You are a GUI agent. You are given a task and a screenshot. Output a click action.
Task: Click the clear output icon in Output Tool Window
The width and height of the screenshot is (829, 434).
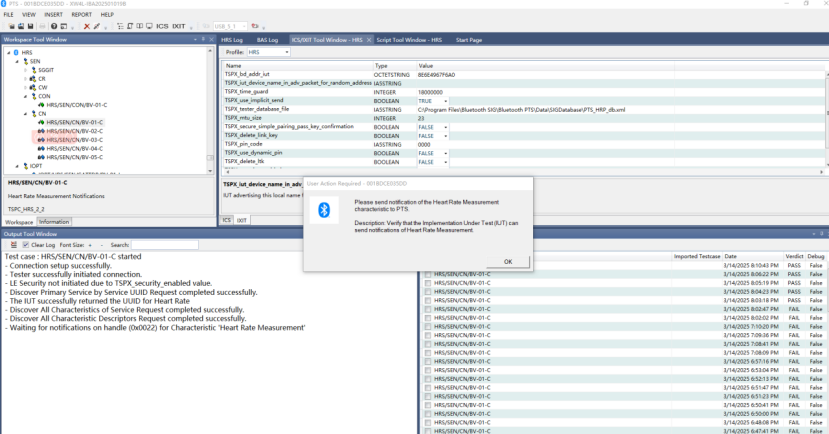pyautogui.click(x=14, y=245)
